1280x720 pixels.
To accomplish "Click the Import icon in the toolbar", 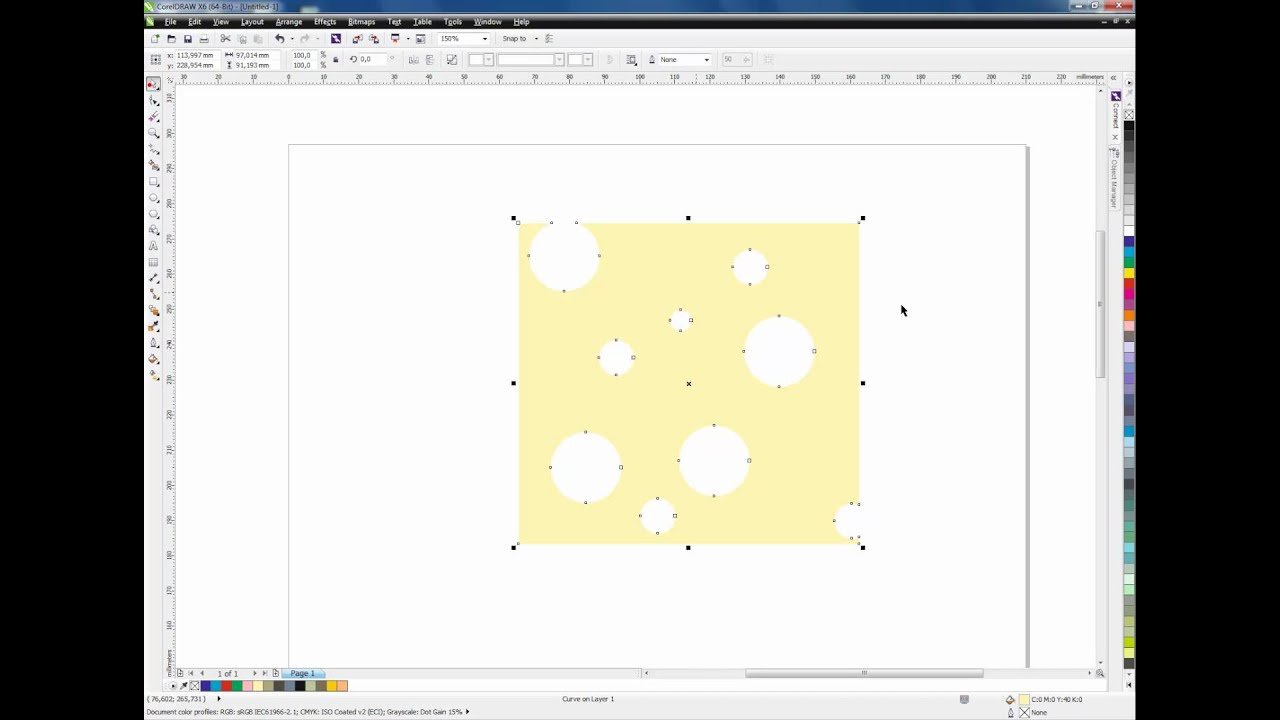I will [x=357, y=39].
